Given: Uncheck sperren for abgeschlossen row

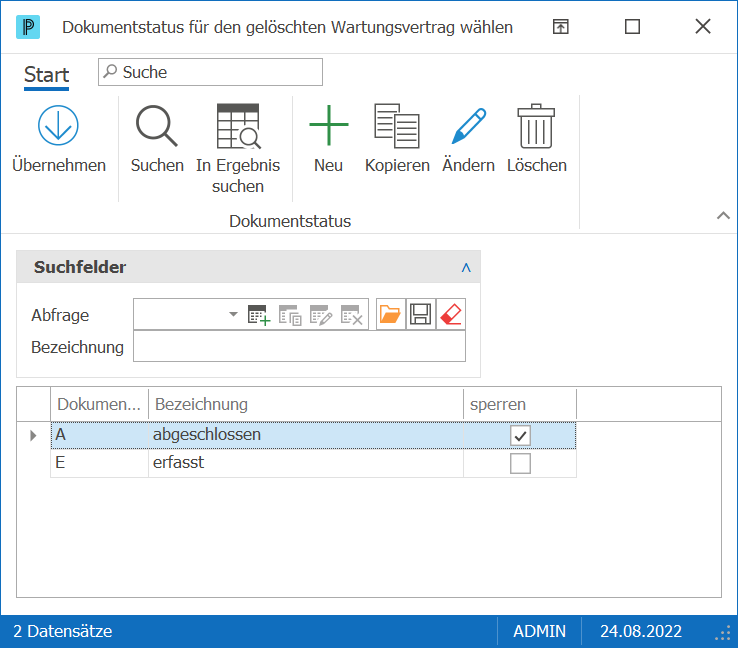Looking at the screenshot, I should click(x=520, y=435).
